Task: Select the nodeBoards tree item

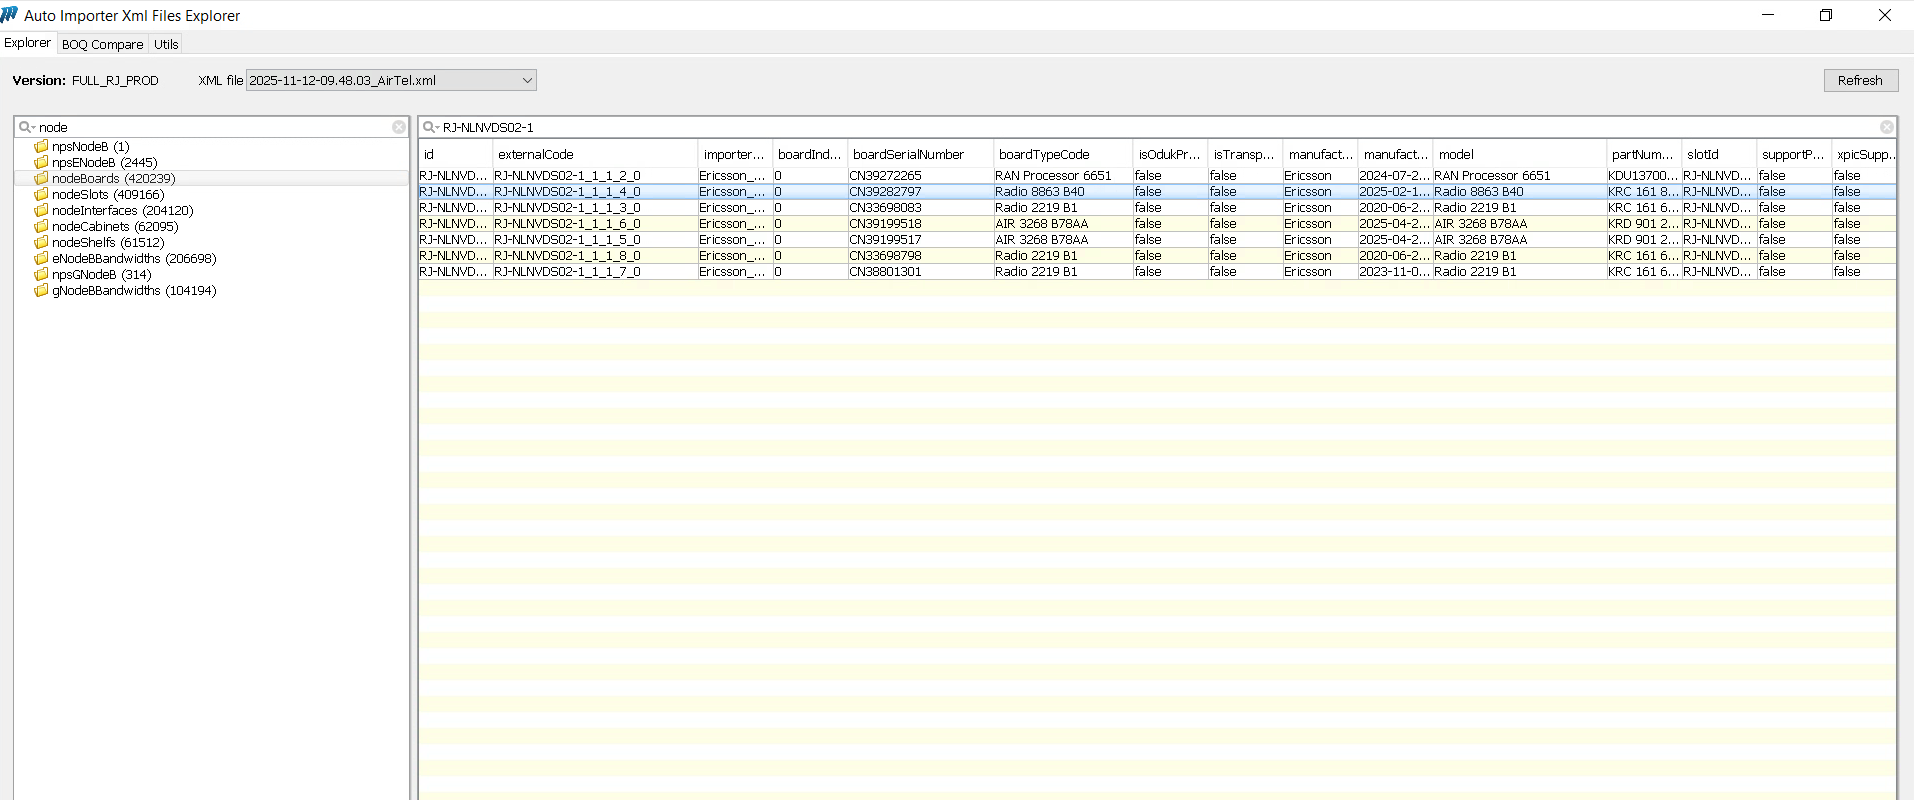Action: tap(113, 178)
